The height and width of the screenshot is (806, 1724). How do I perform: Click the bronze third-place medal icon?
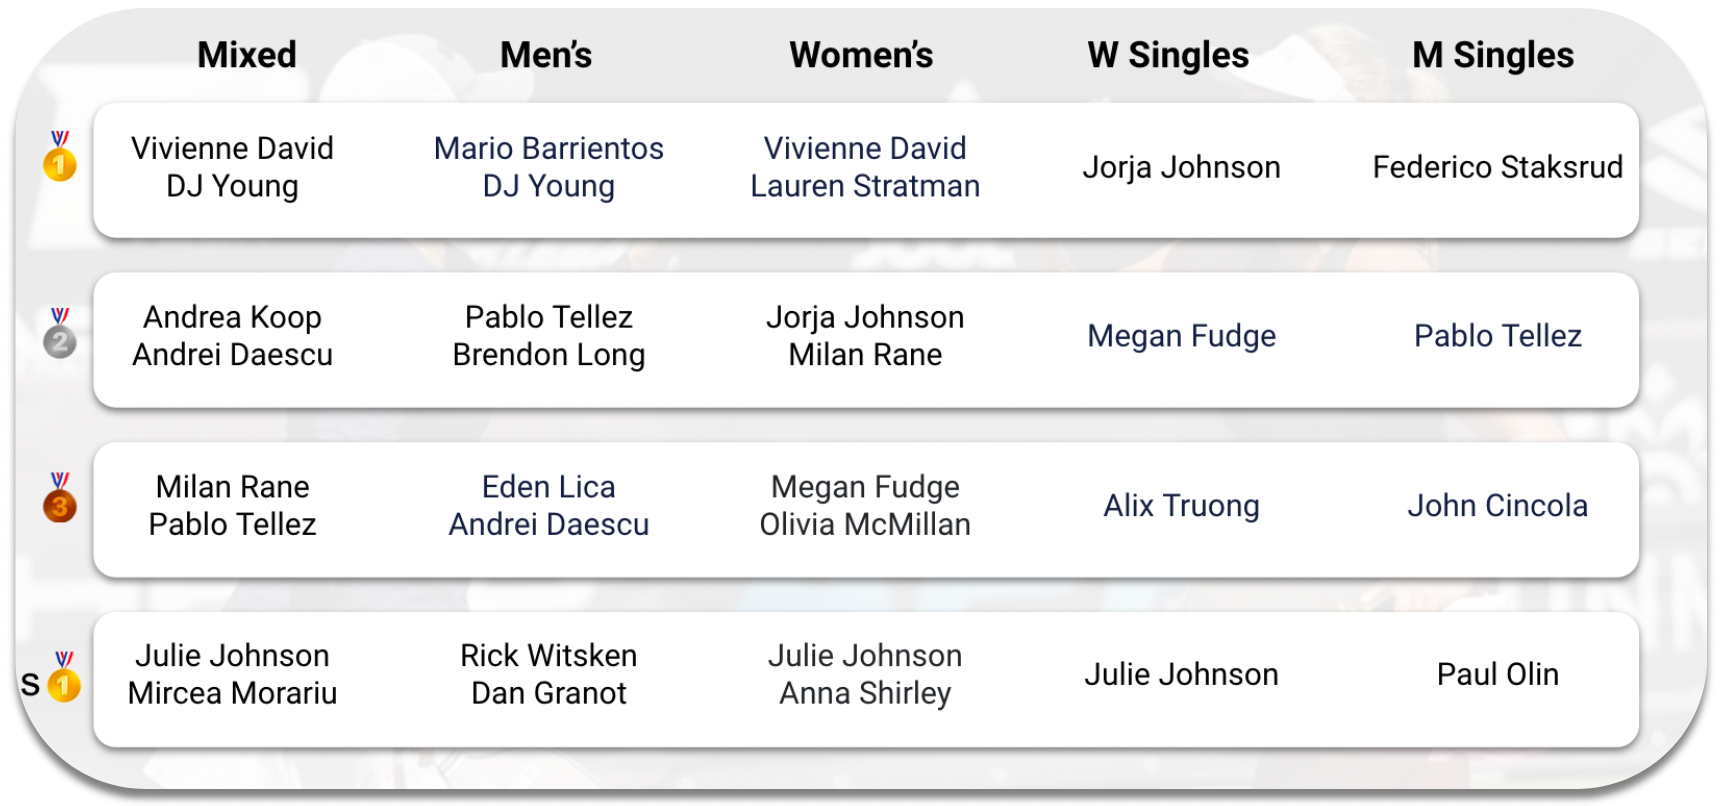coord(60,498)
